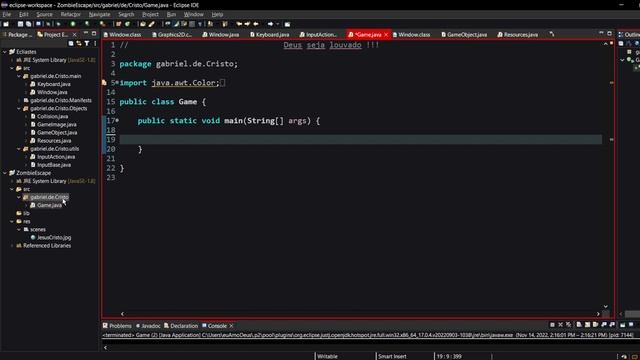Open the Project menu
The height and width of the screenshot is (360, 640).
150,14
